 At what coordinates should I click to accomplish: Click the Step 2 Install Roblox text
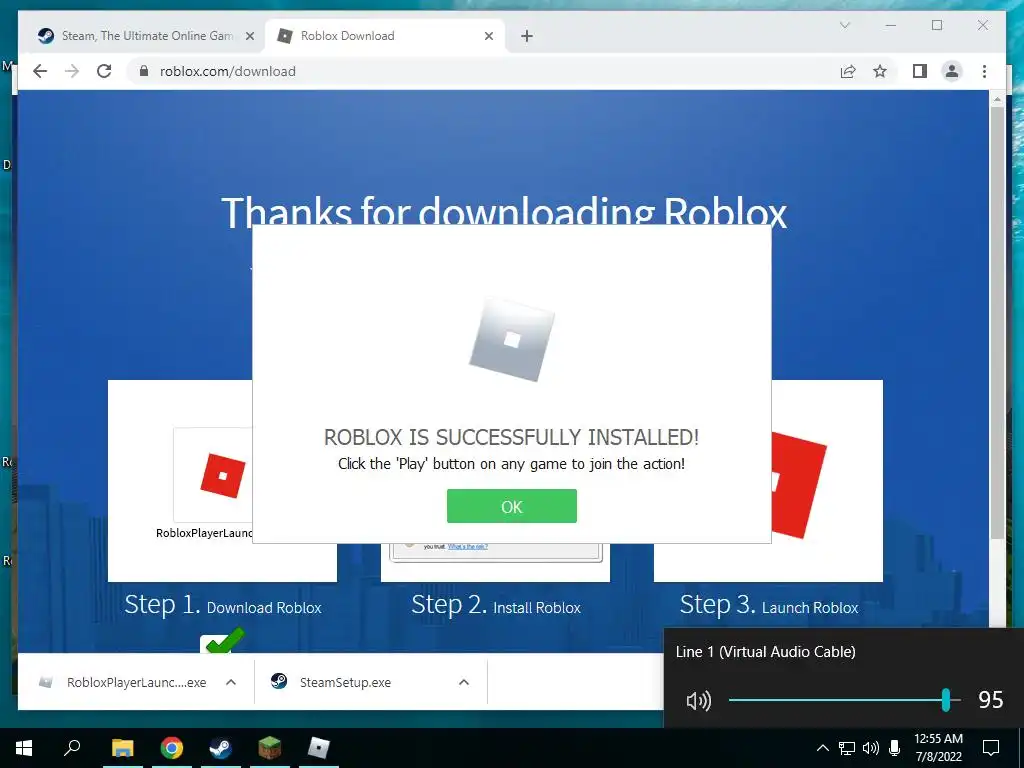coord(496,605)
